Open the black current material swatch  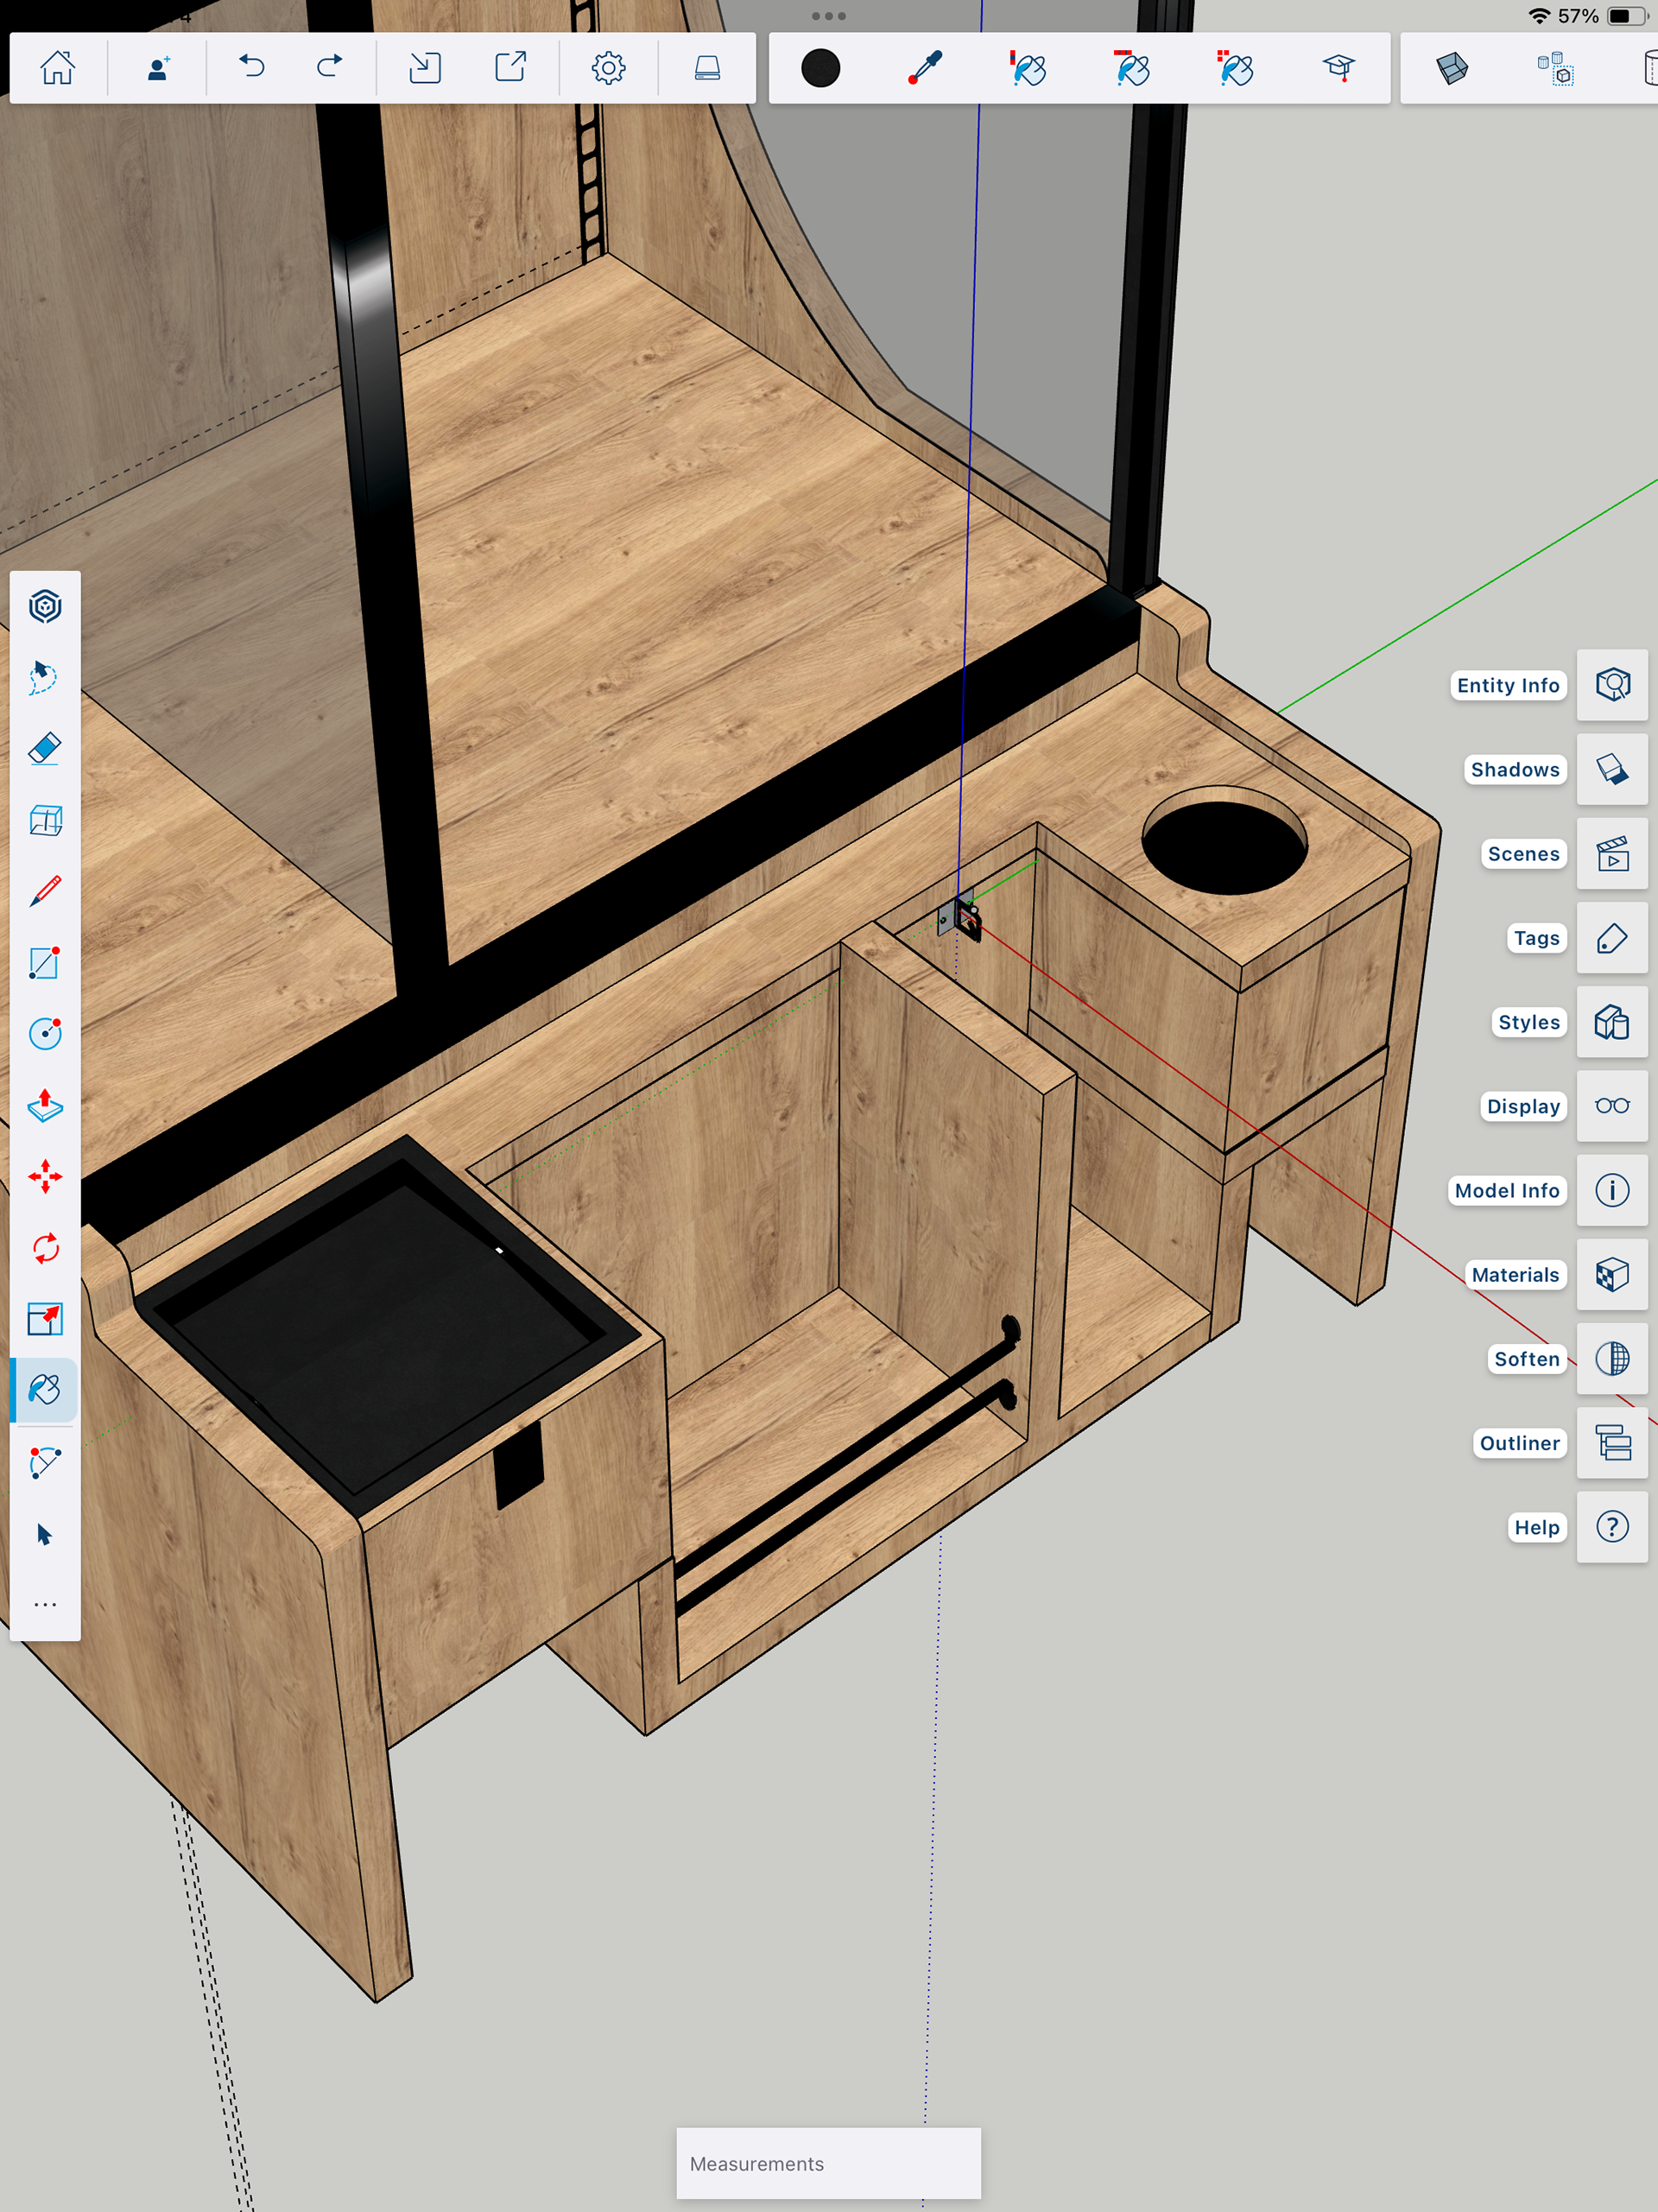(820, 68)
